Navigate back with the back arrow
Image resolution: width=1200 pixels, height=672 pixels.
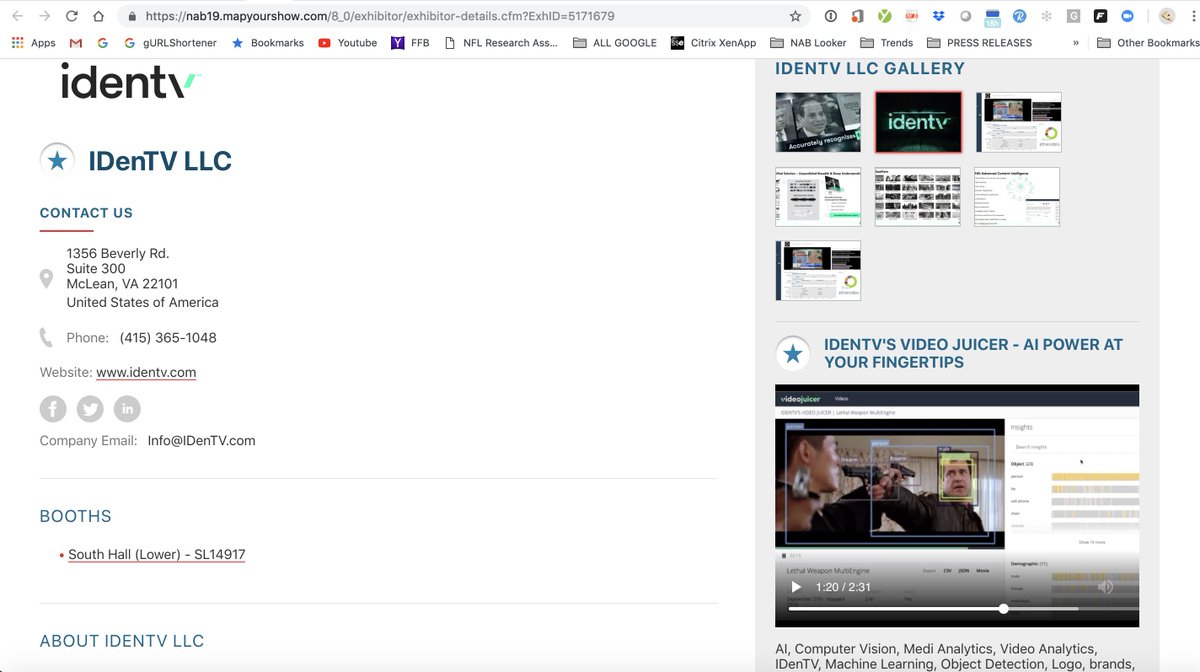click(17, 16)
